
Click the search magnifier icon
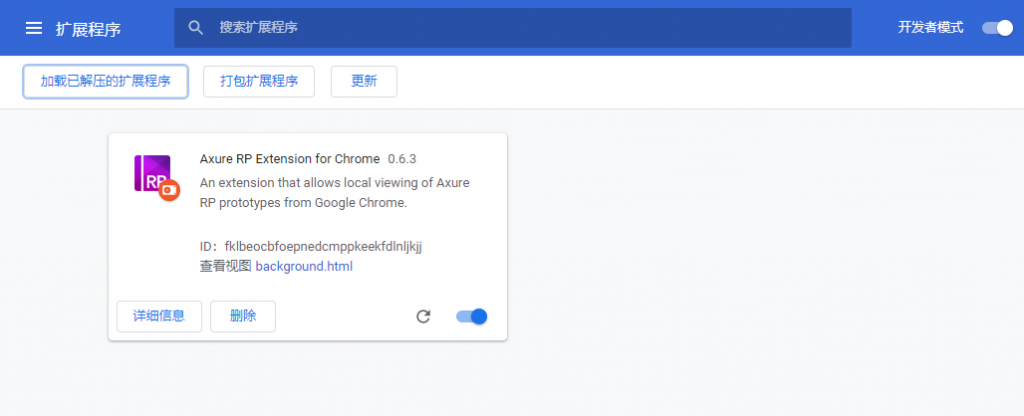point(196,28)
